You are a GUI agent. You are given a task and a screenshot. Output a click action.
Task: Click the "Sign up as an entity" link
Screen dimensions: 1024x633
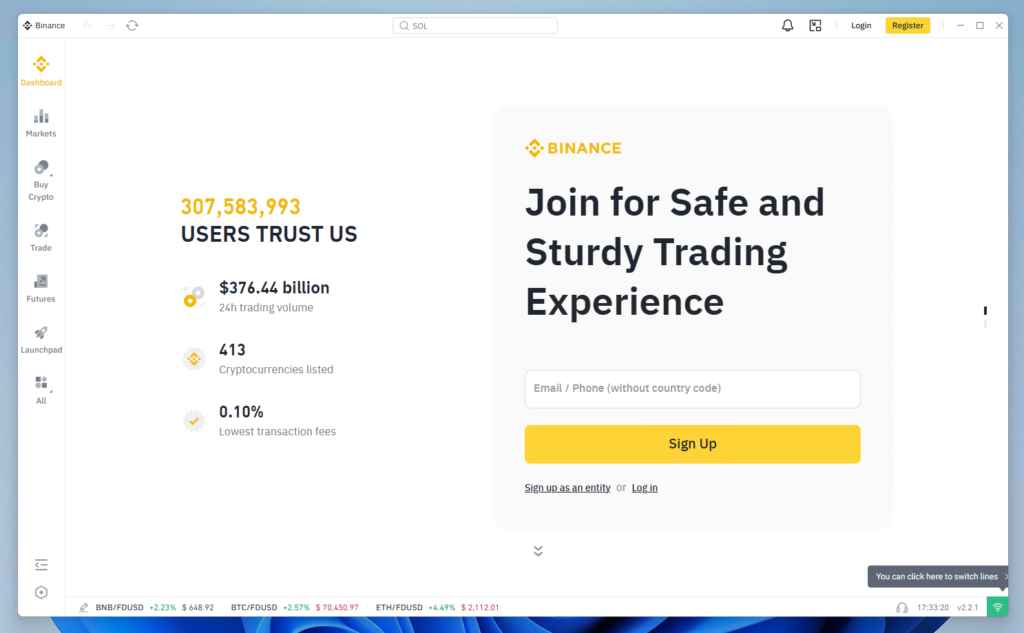coord(567,488)
